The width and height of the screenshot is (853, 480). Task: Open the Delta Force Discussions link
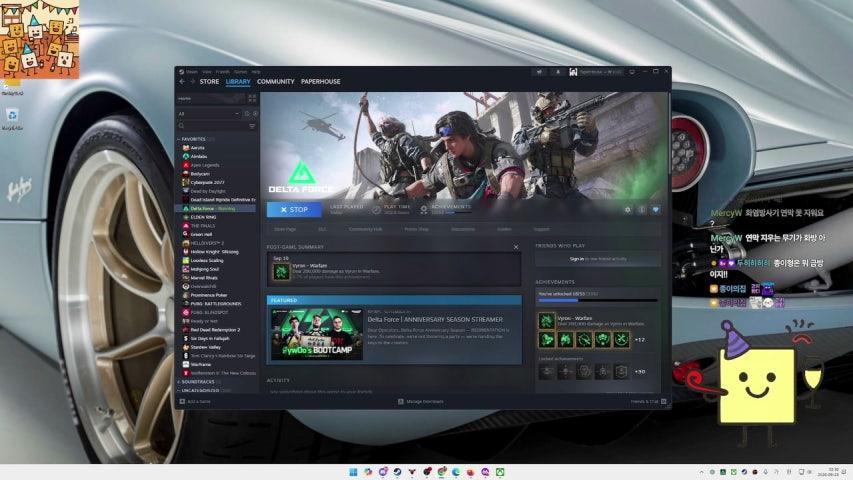[x=463, y=229]
